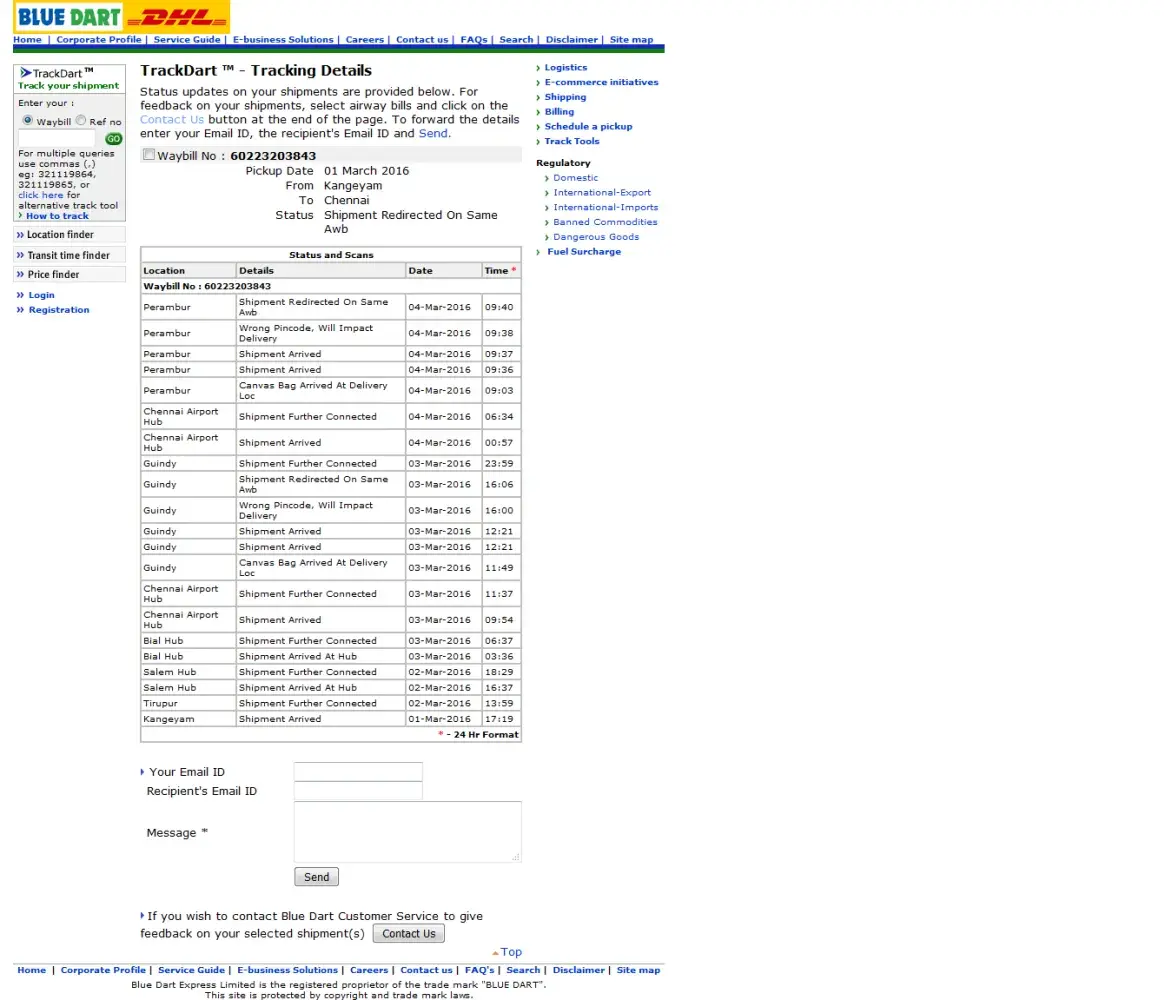This screenshot has width=1172, height=1000.
Task: Click the Contact Us button at bottom
Action: (408, 933)
